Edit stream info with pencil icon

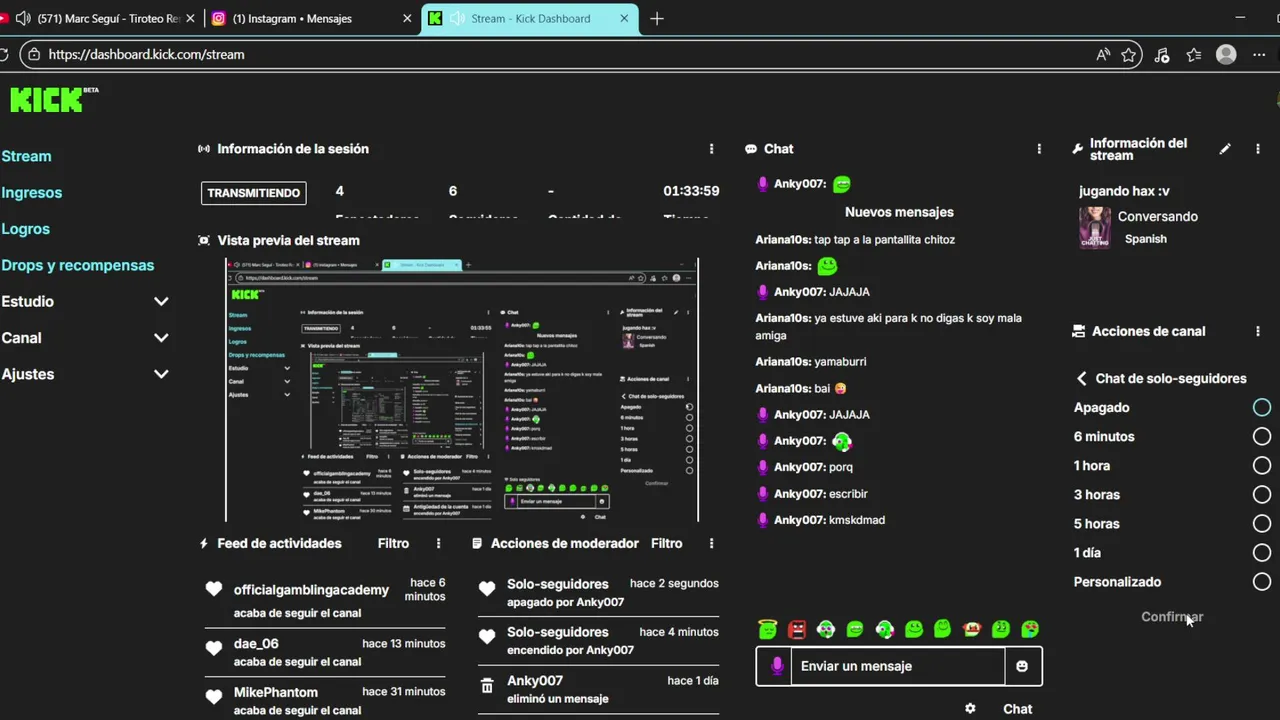[1225, 149]
